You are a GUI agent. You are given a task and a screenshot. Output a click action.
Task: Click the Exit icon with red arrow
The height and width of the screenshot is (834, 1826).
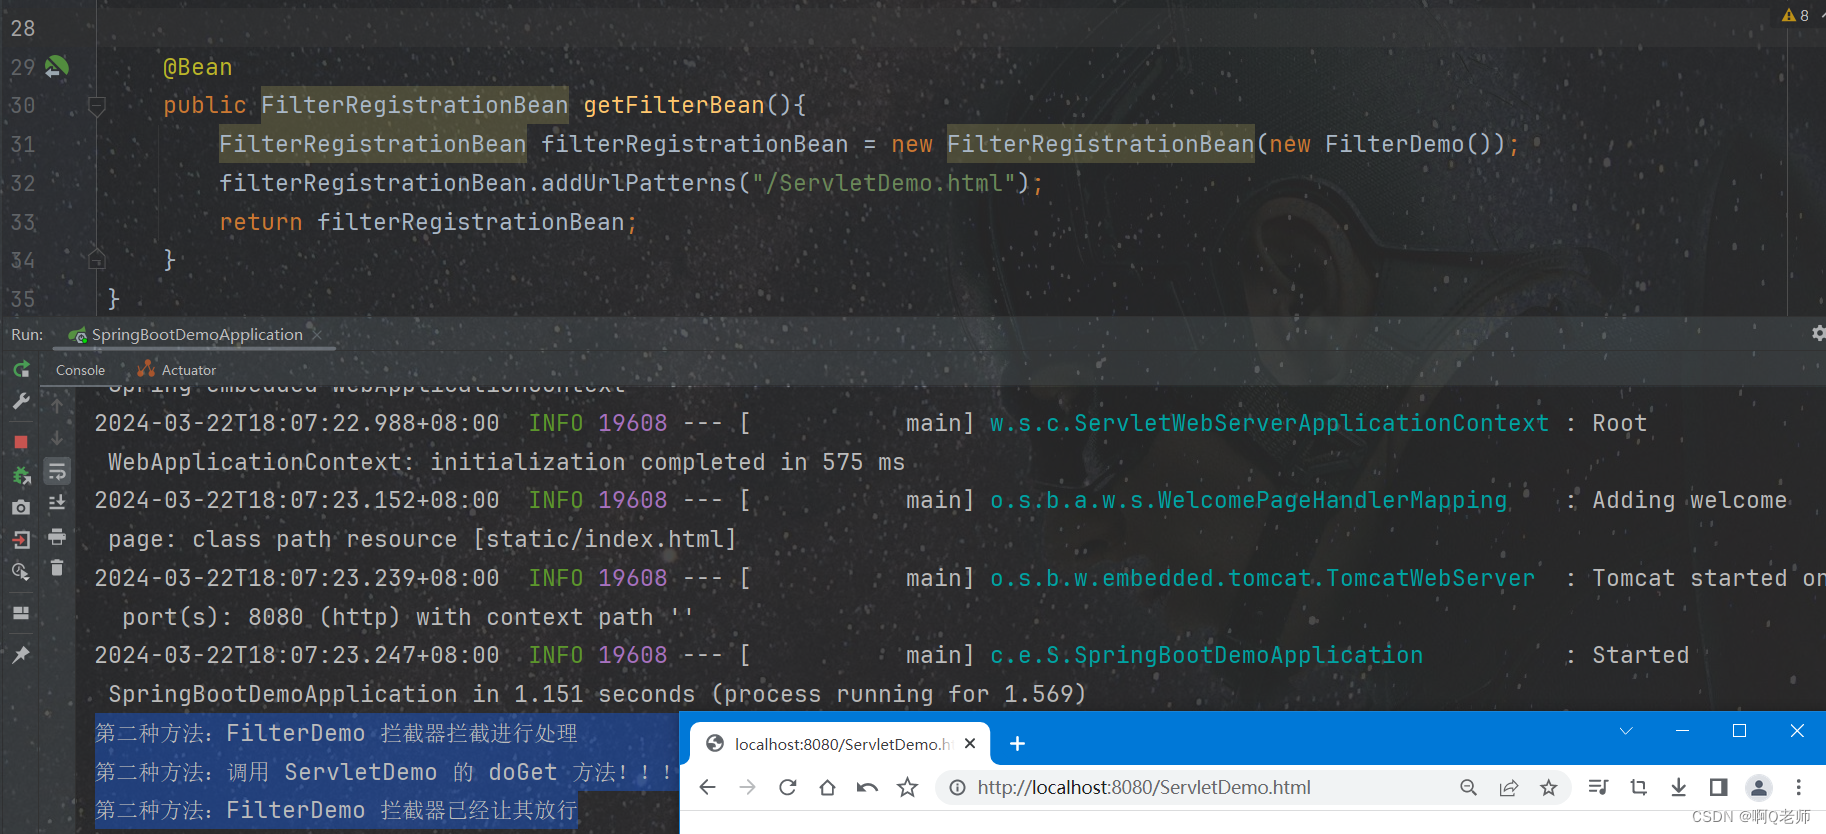[x=21, y=540]
